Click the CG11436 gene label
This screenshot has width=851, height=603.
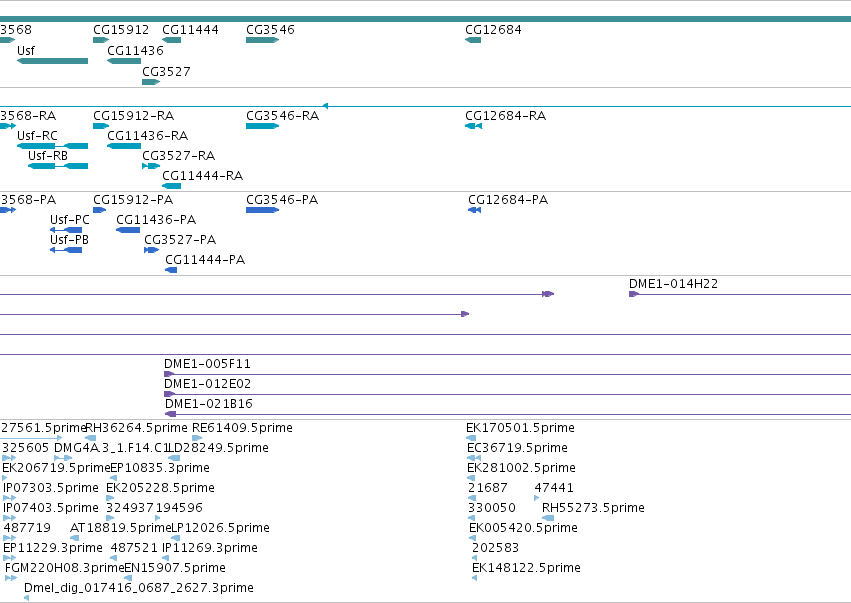[x=135, y=50]
